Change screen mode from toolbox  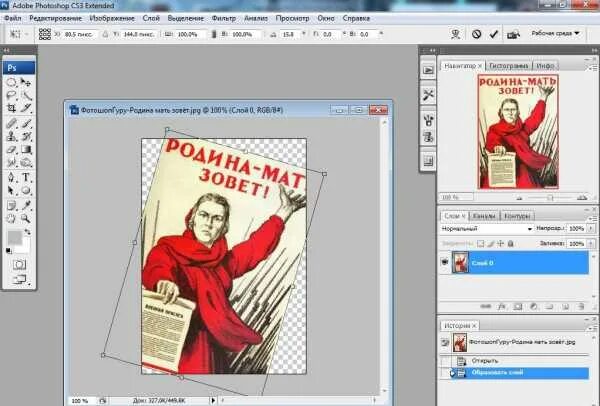pyautogui.click(x=20, y=280)
